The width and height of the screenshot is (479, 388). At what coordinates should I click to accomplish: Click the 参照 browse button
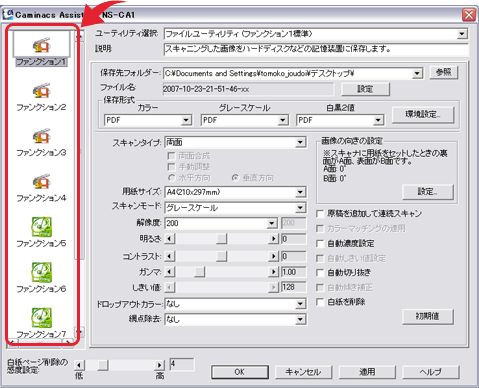444,72
